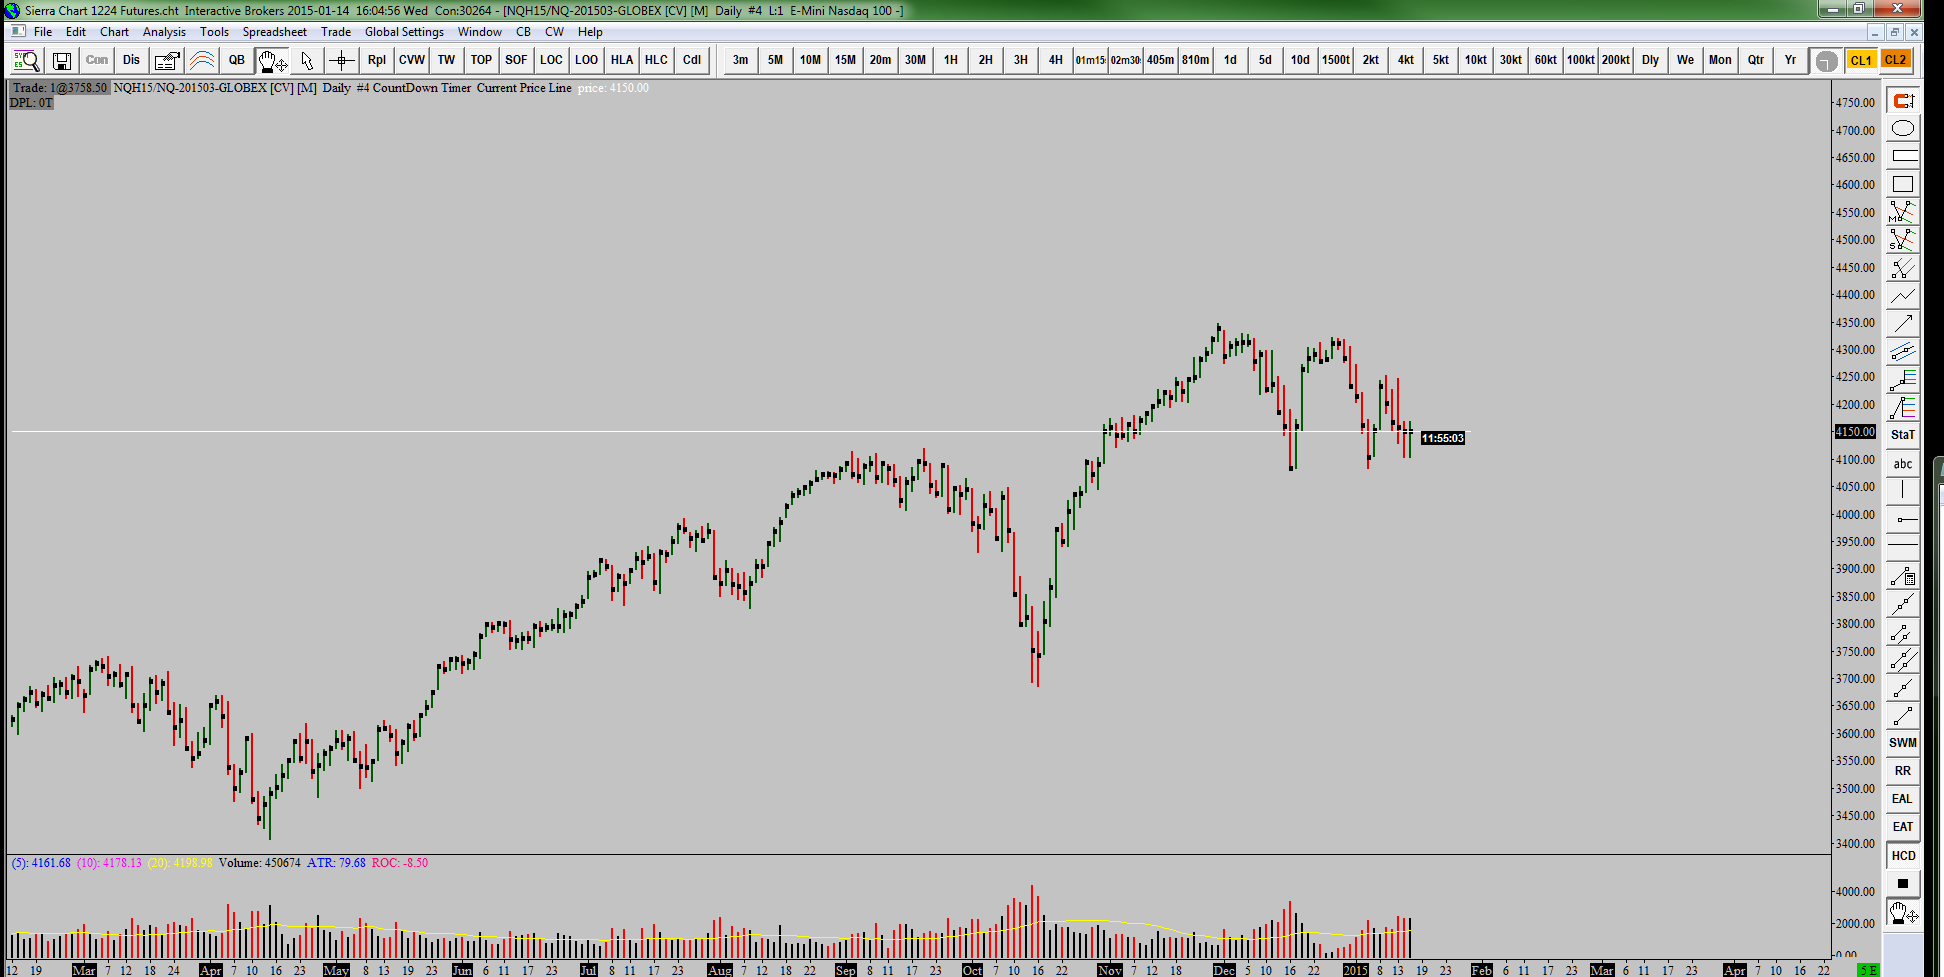Set chart to 10kt tick bars
Viewport: 1944px width, 977px height.
pos(1475,60)
